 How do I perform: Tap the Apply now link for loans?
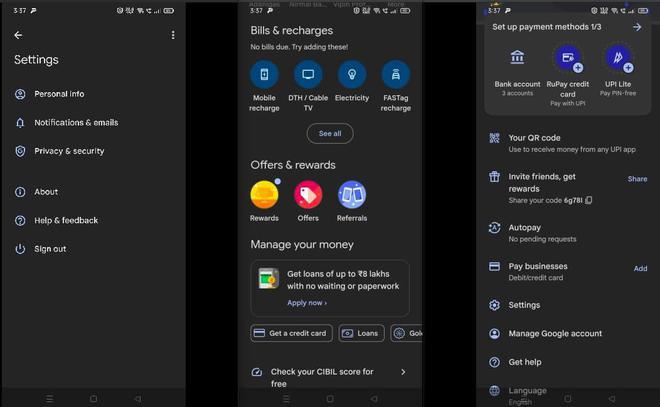tap(307, 303)
